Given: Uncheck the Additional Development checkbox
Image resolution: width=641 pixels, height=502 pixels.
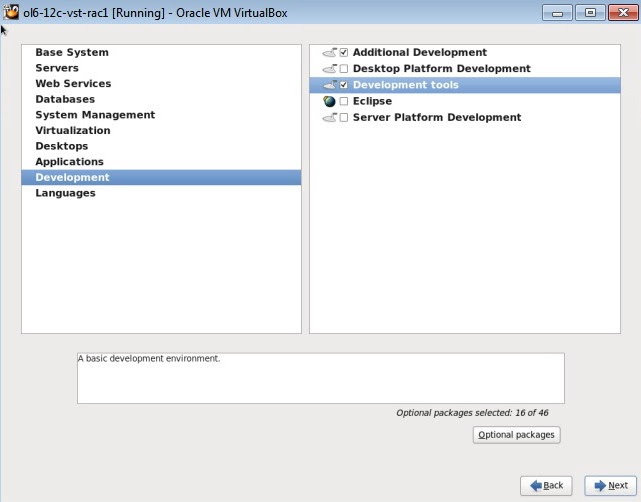Looking at the screenshot, I should pyautogui.click(x=344, y=52).
